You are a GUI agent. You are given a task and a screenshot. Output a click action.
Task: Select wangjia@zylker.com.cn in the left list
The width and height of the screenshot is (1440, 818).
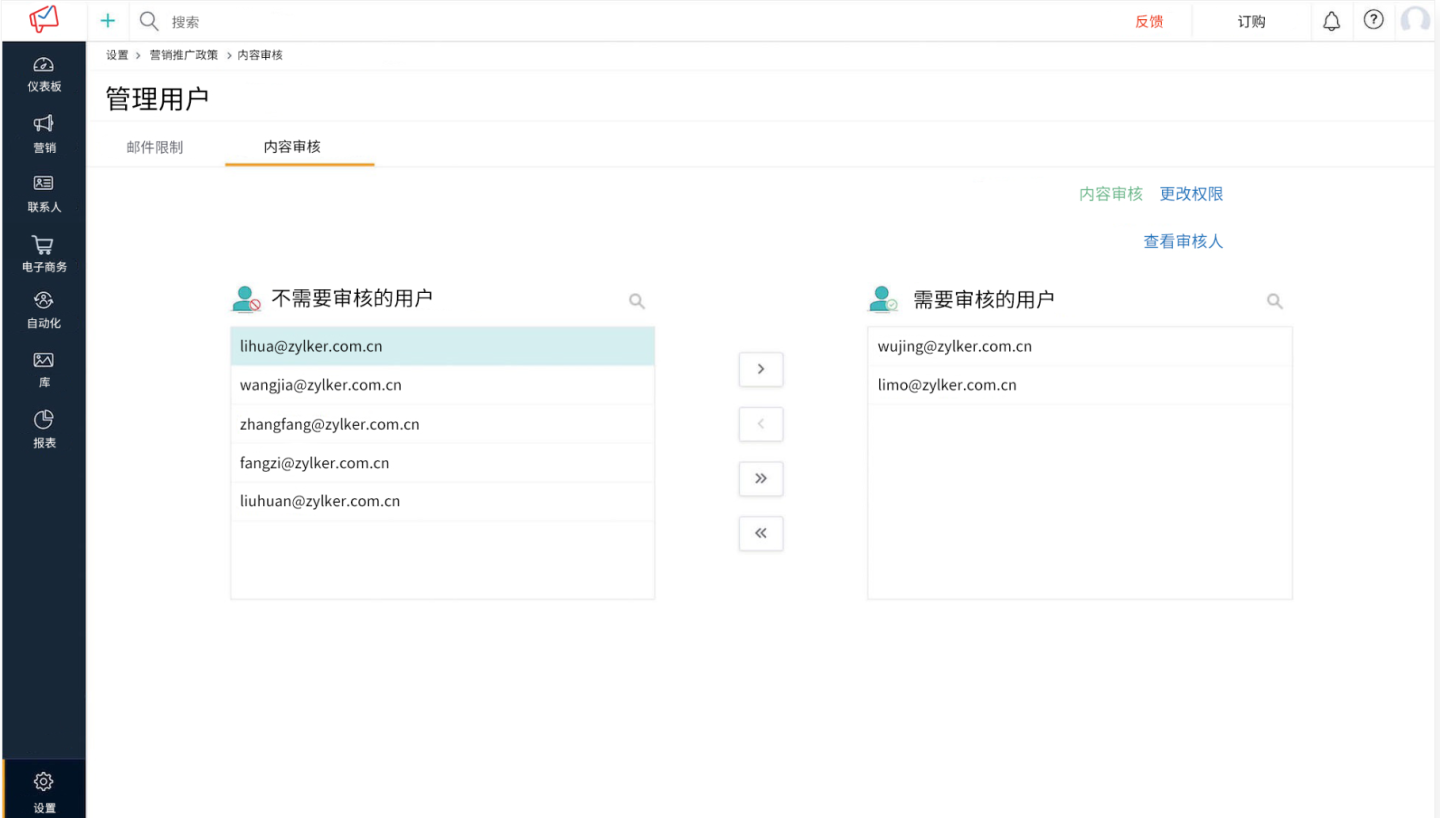(x=321, y=385)
